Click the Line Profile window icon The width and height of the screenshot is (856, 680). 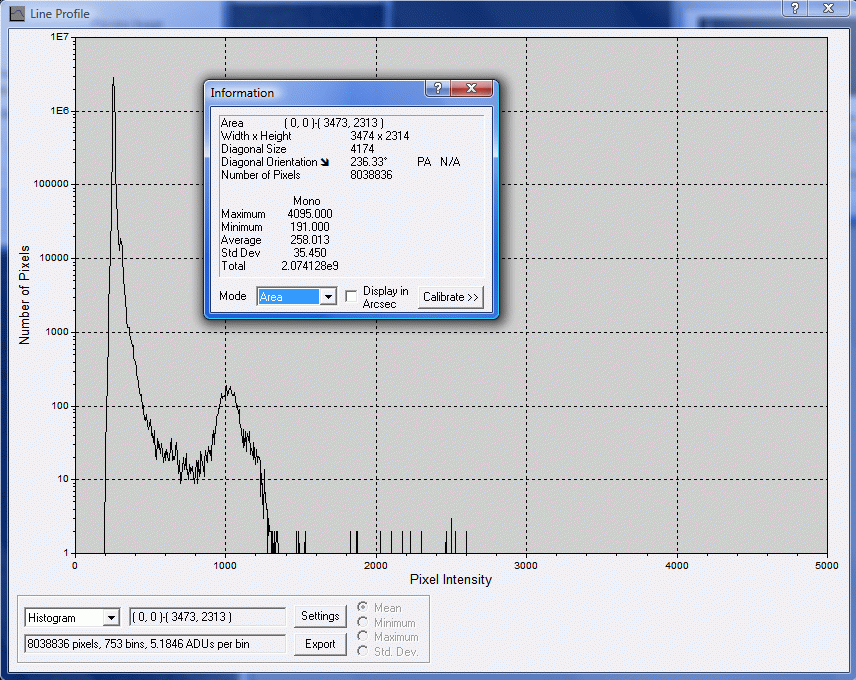(x=16, y=14)
